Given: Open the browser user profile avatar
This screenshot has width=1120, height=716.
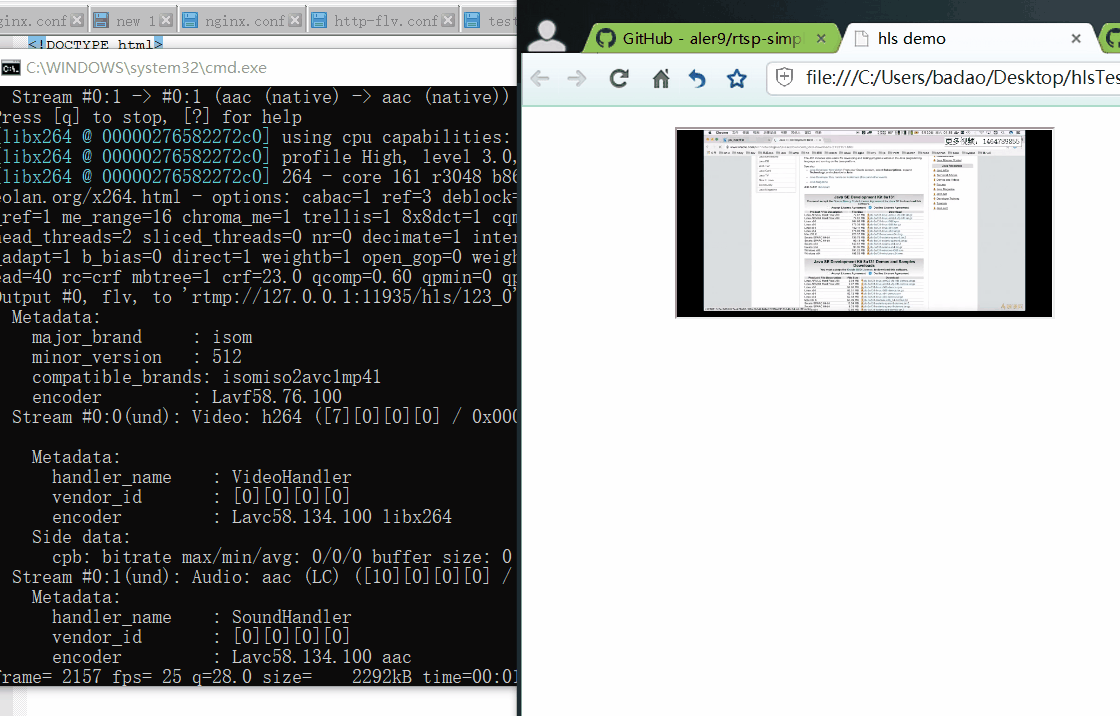Looking at the screenshot, I should coord(546,35).
